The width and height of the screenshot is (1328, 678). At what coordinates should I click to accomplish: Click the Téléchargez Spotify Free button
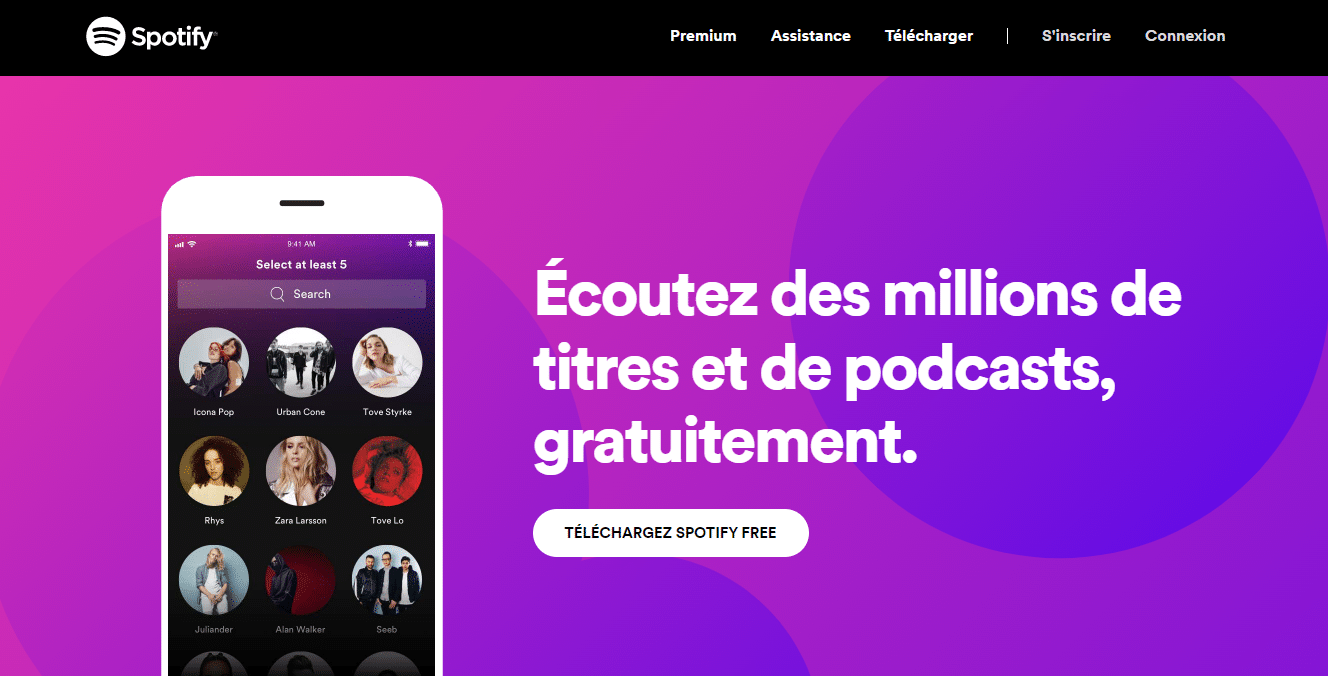671,533
